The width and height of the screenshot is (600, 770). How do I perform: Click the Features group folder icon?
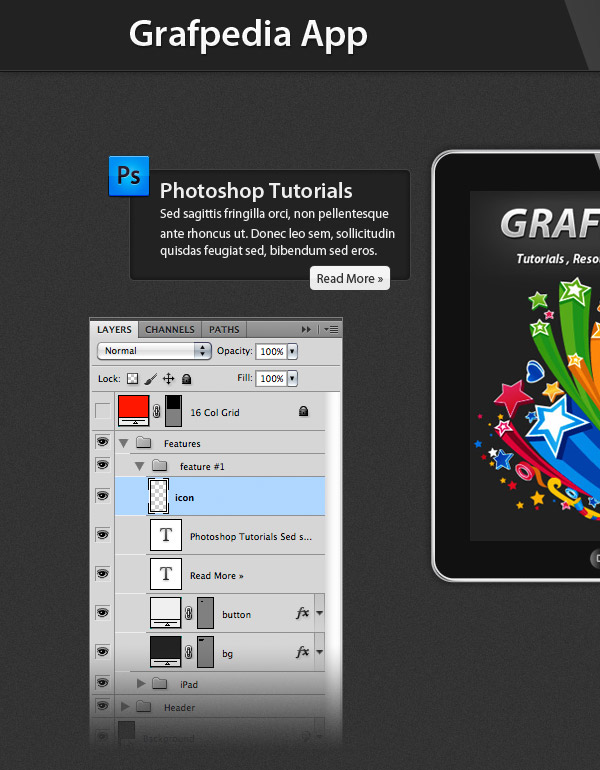143,442
